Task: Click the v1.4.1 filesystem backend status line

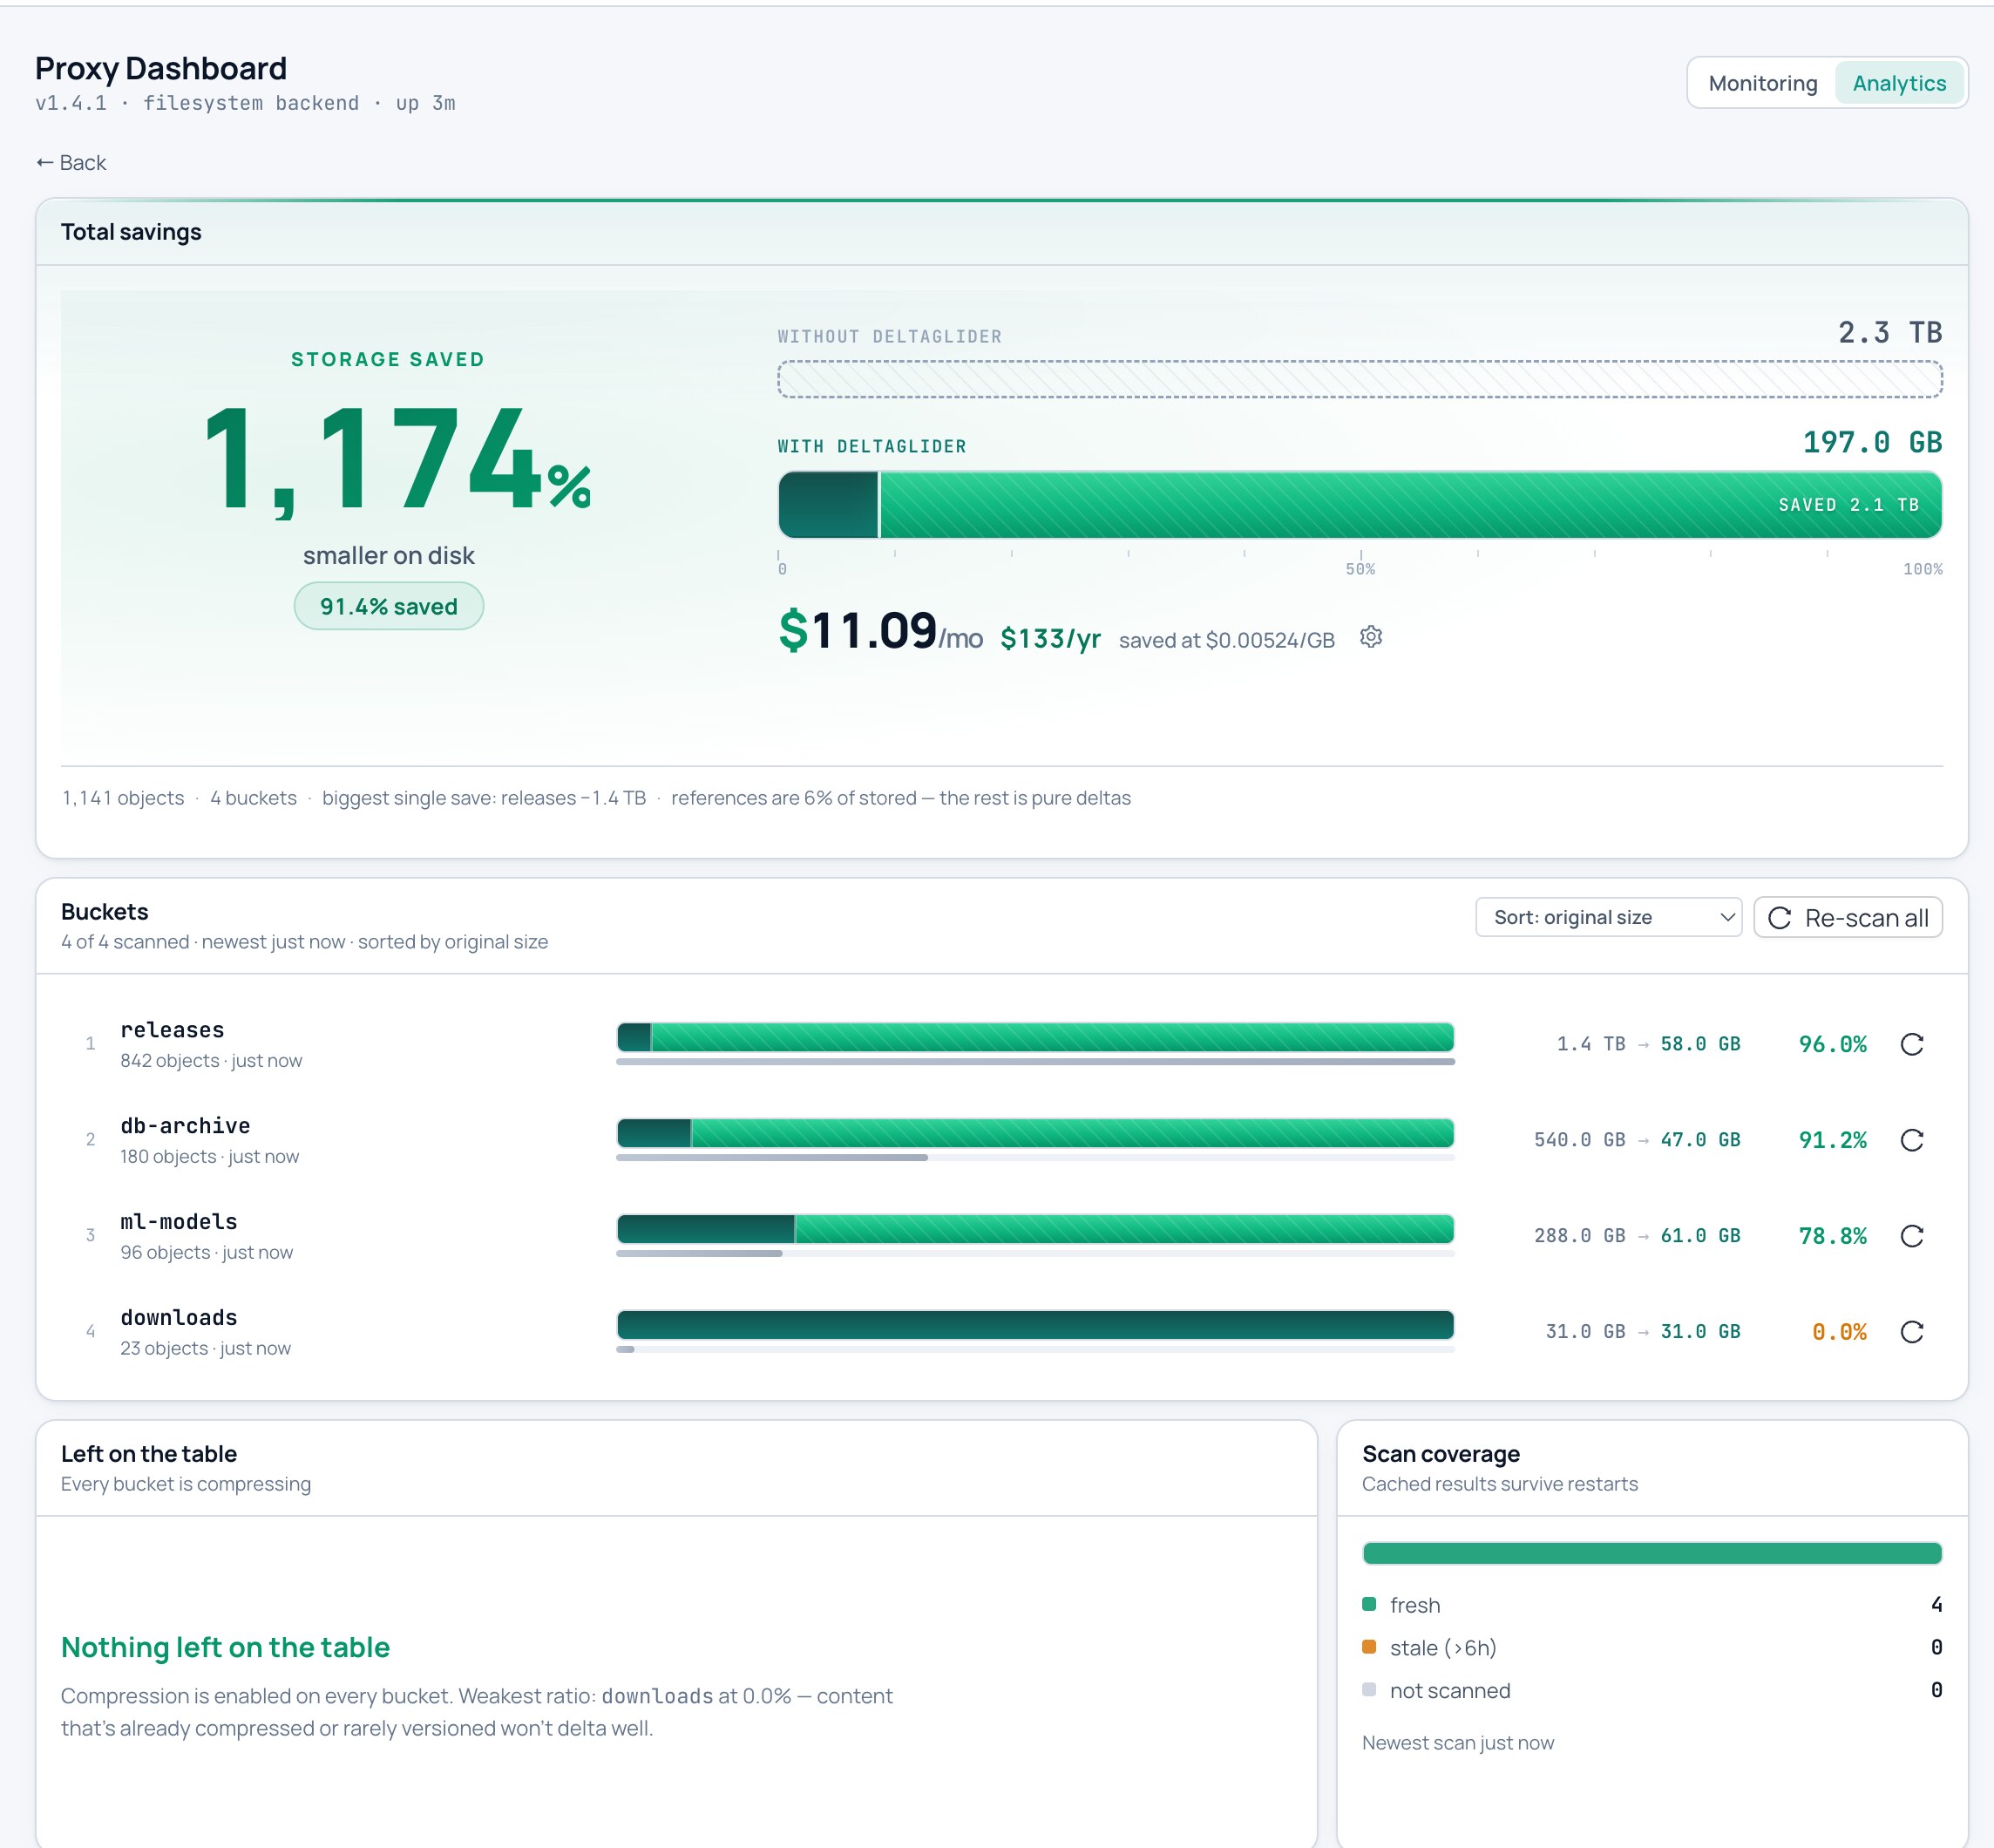Action: (245, 103)
